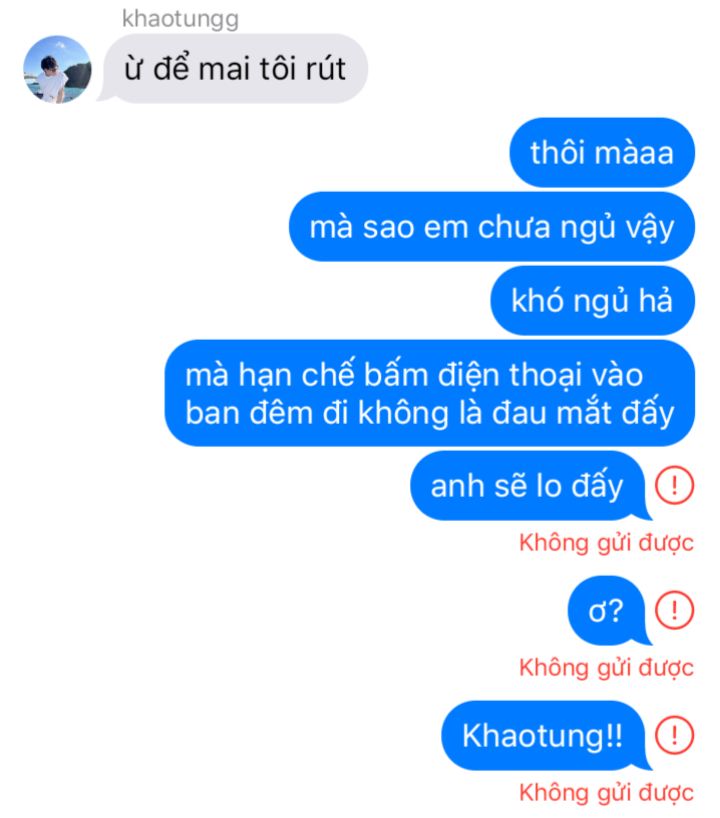Select the 'thôi màaa' message bubble

[x=602, y=152]
